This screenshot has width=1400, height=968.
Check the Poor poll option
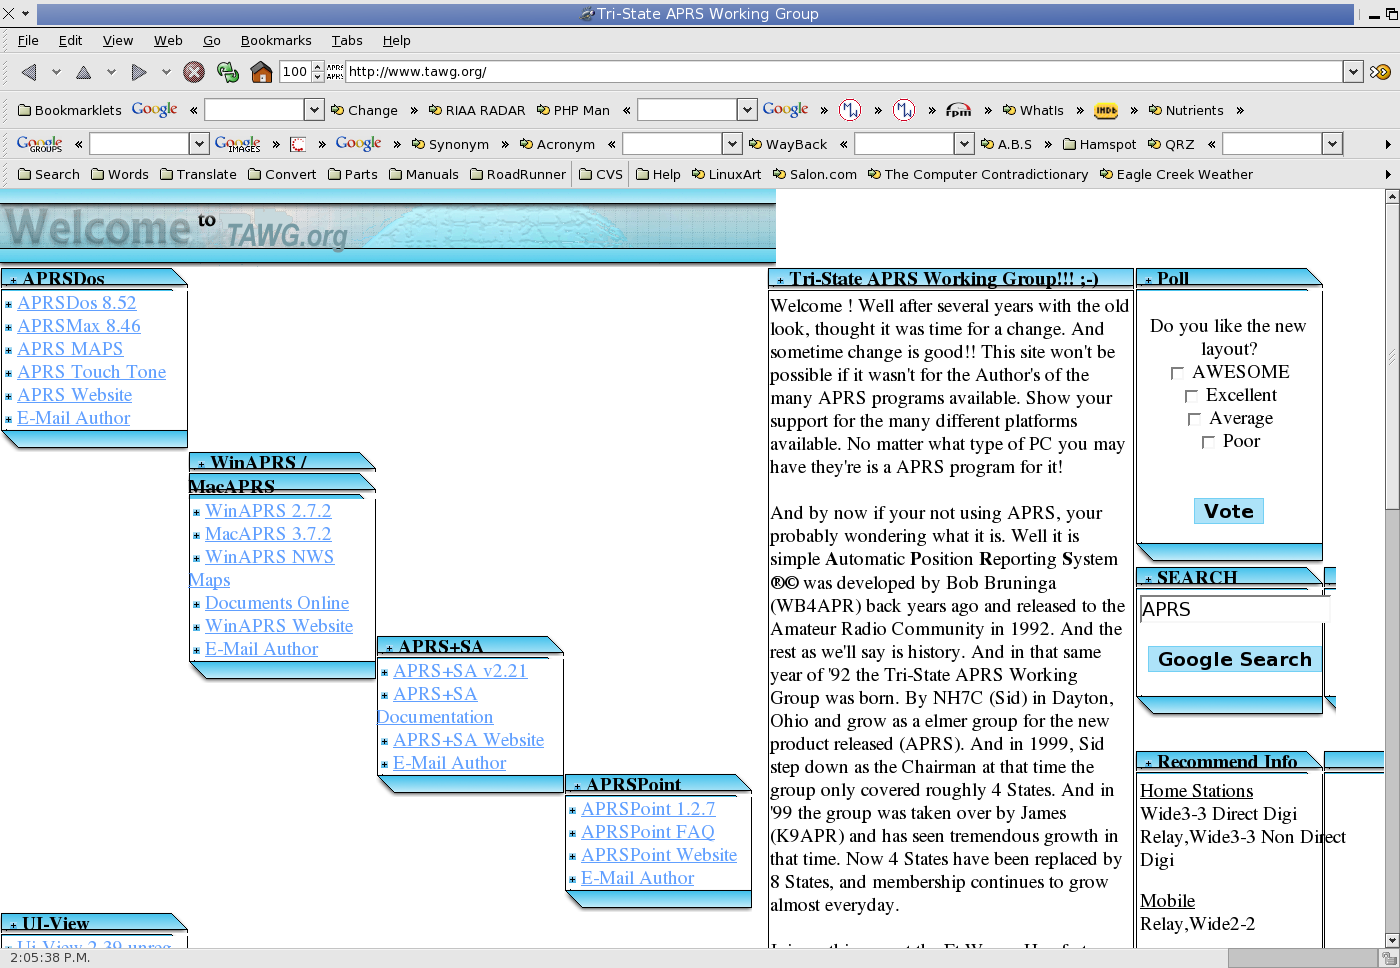click(x=1208, y=442)
